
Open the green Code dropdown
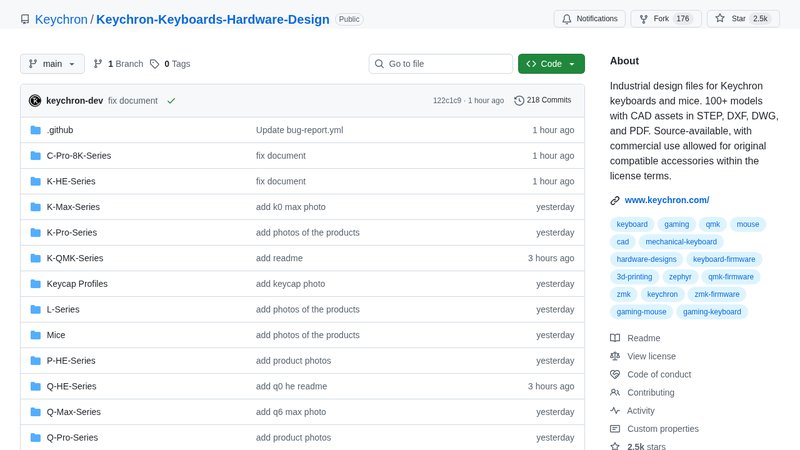[551, 64]
